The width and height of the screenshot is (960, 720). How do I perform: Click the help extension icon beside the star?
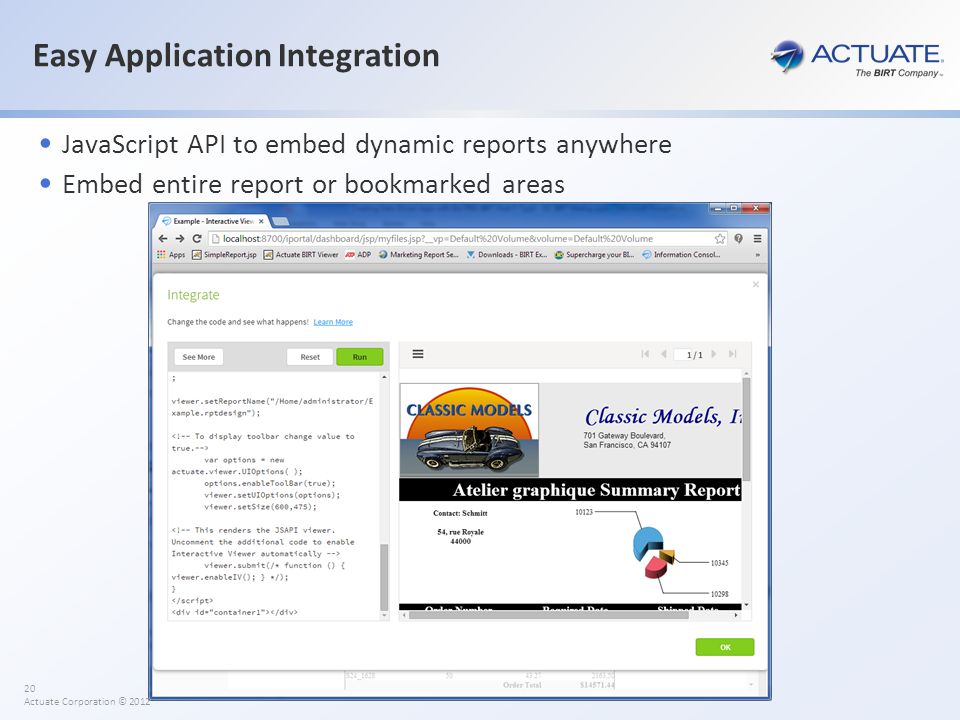(x=739, y=239)
